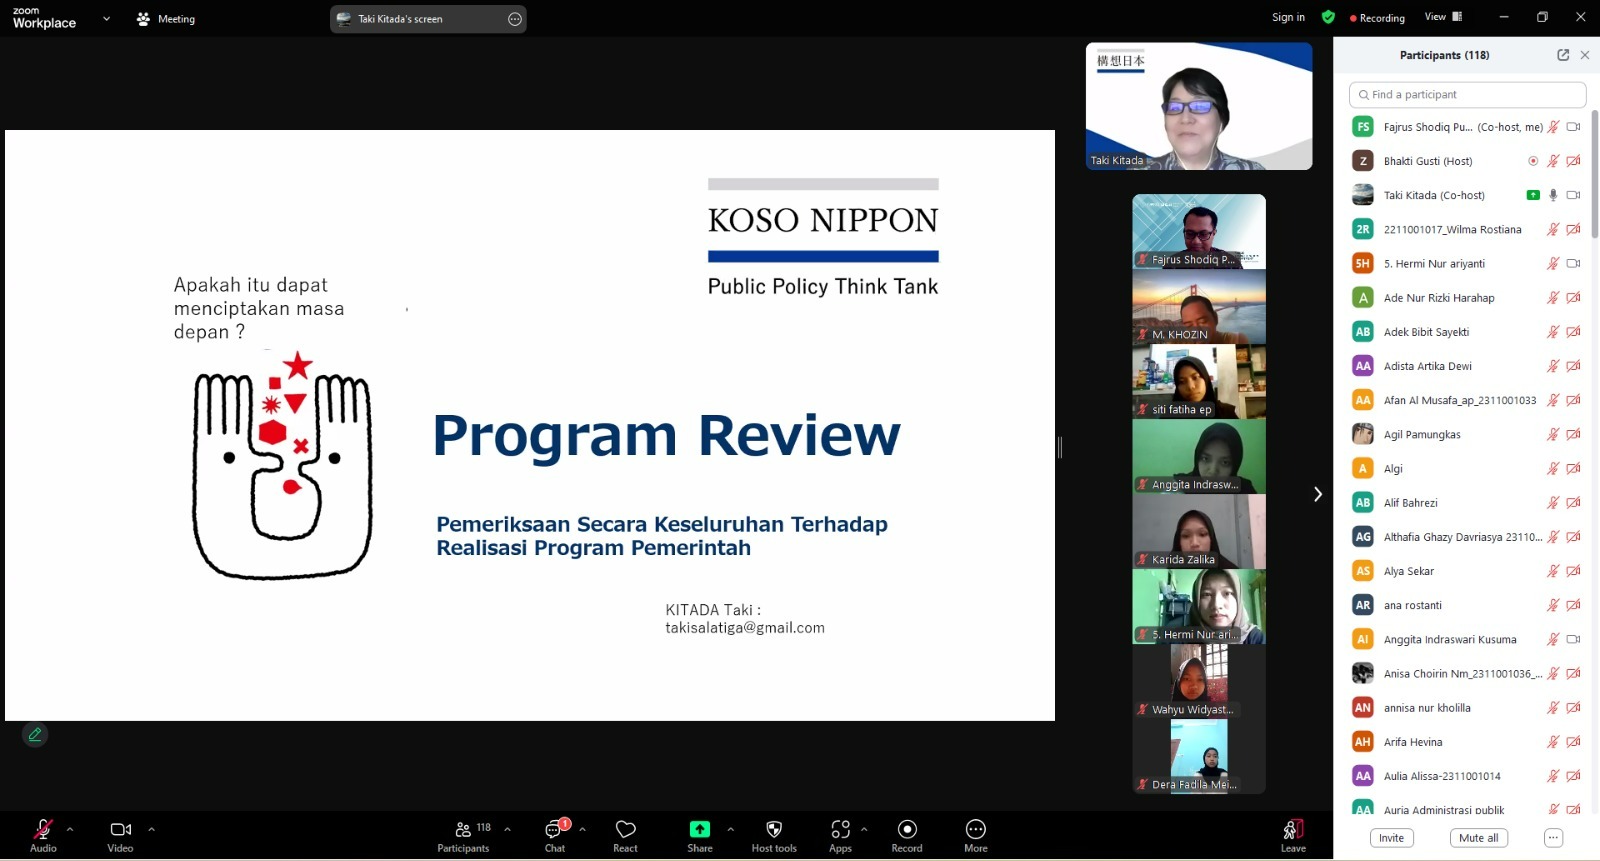Screen dimensions: 1600x861
Task: Open the View layout menu
Action: coord(1443,17)
